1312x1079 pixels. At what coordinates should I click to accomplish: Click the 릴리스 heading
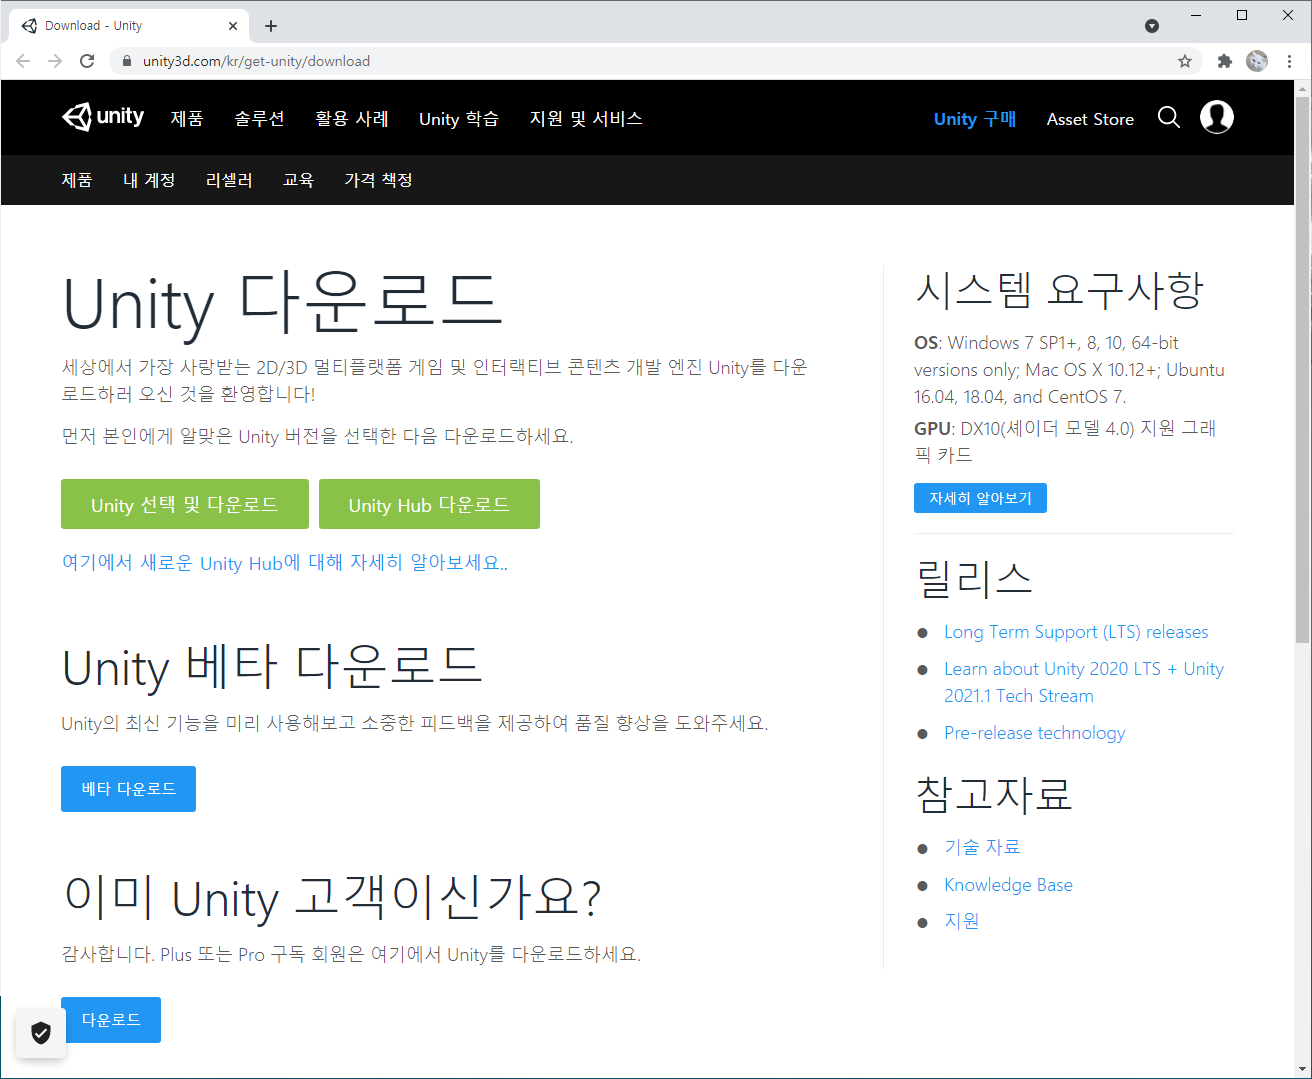click(x=973, y=578)
